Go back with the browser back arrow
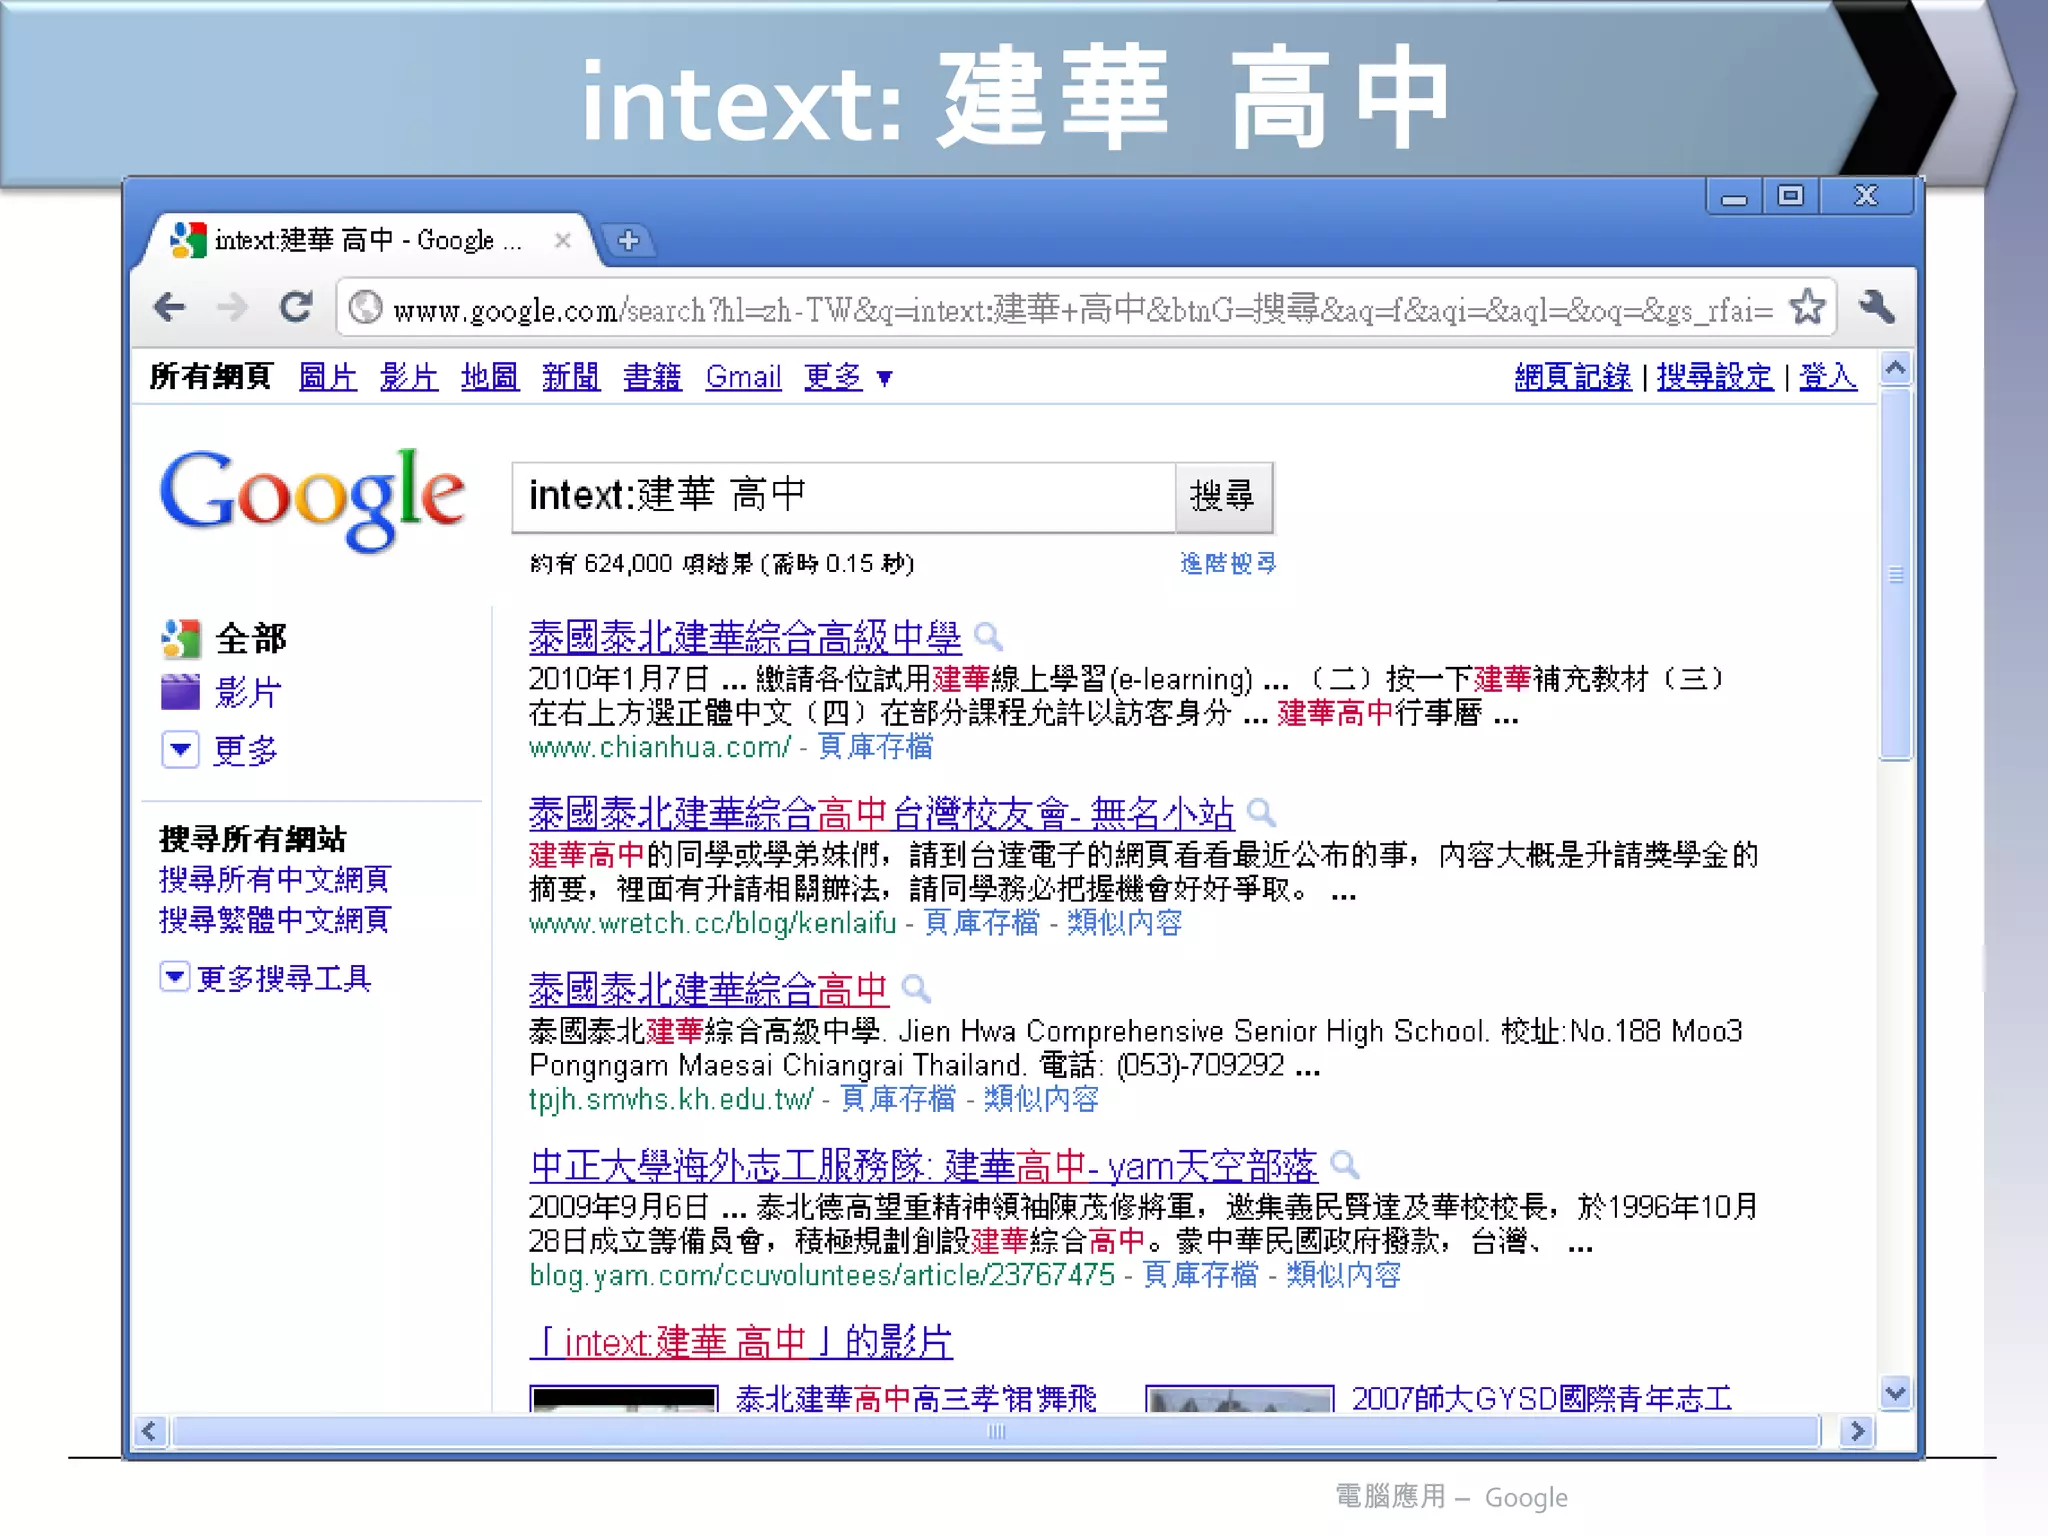 click(171, 306)
